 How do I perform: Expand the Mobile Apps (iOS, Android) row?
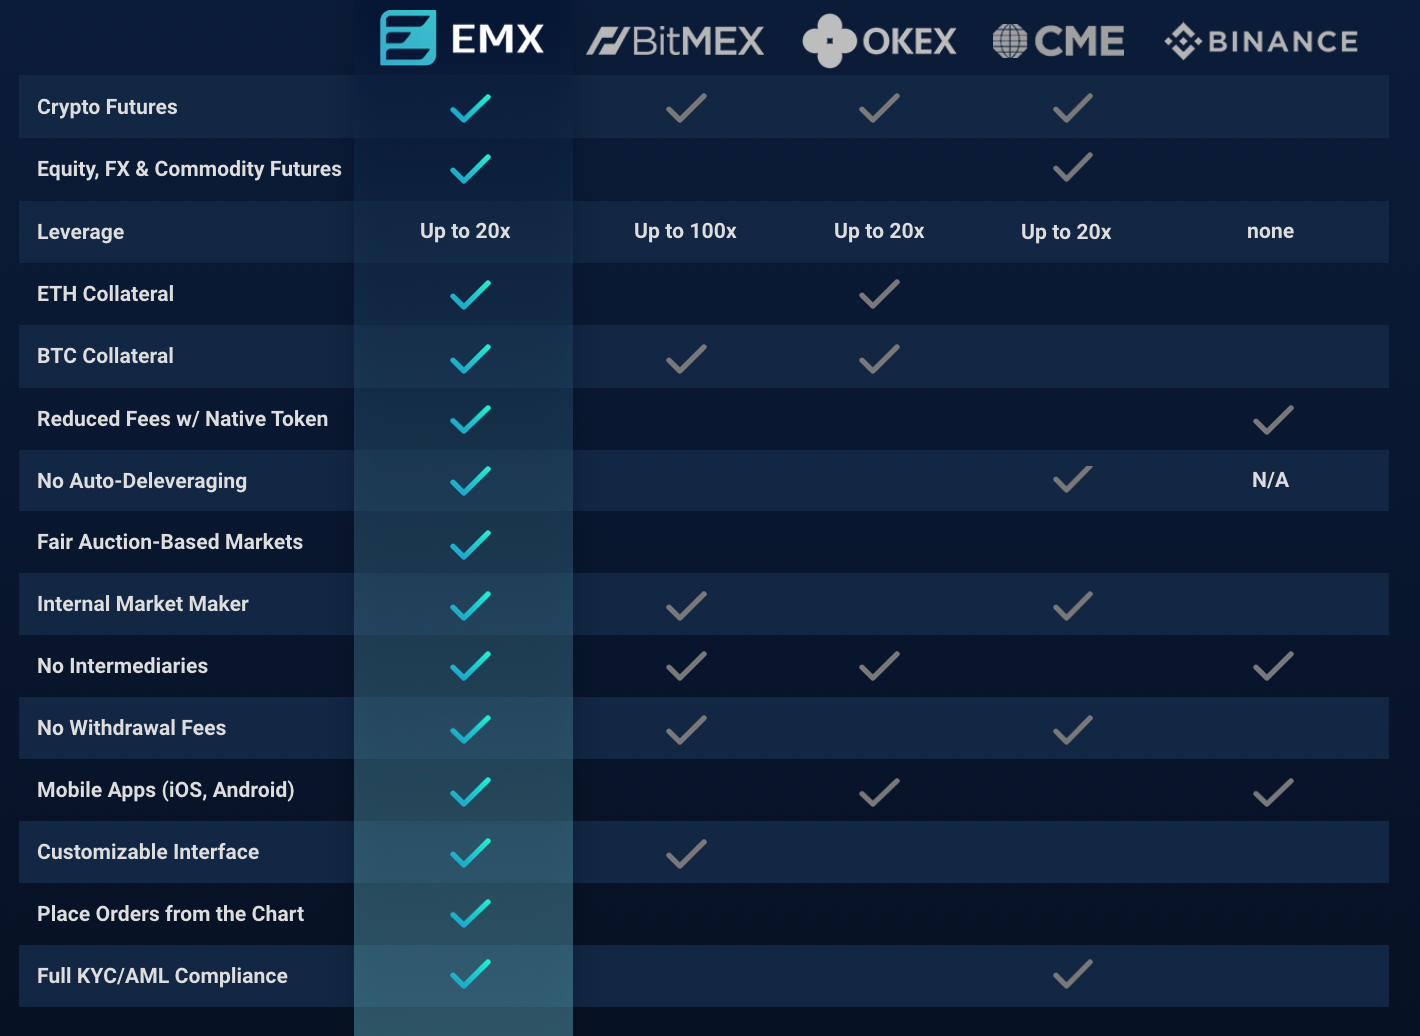click(166, 790)
